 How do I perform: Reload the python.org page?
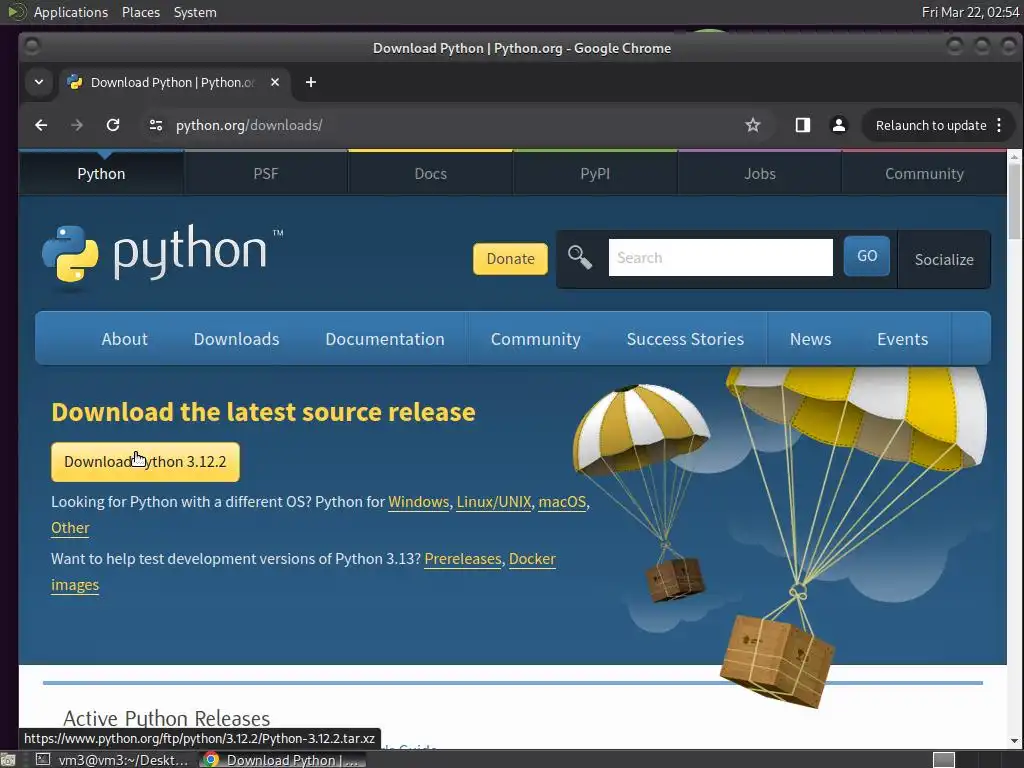click(x=113, y=125)
